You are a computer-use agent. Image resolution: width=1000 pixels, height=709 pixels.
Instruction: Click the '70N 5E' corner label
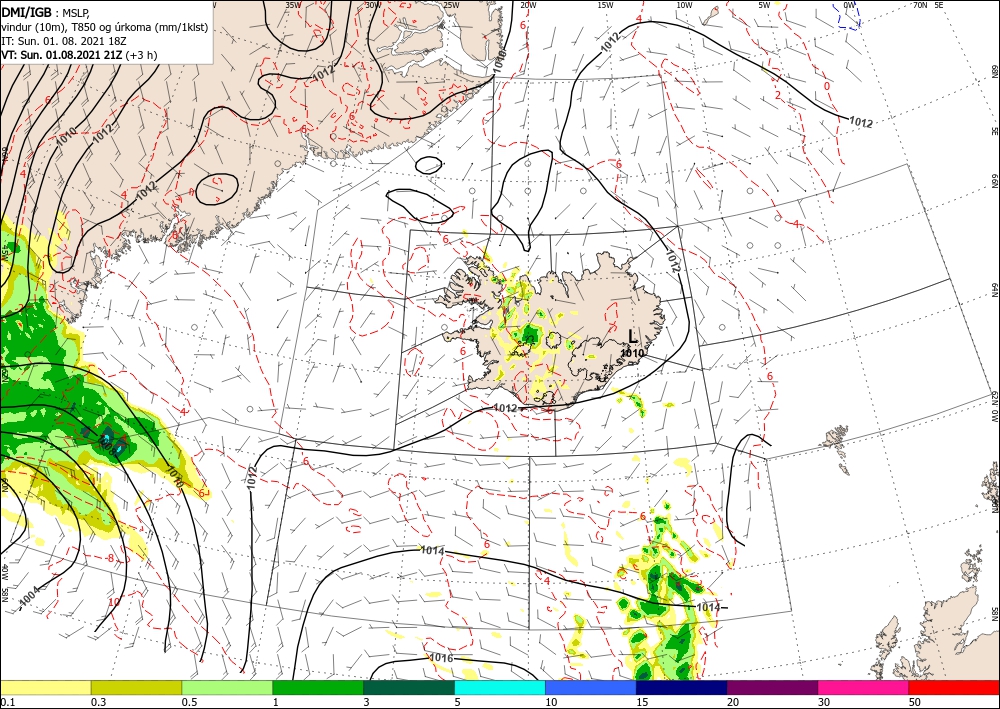coord(929,5)
